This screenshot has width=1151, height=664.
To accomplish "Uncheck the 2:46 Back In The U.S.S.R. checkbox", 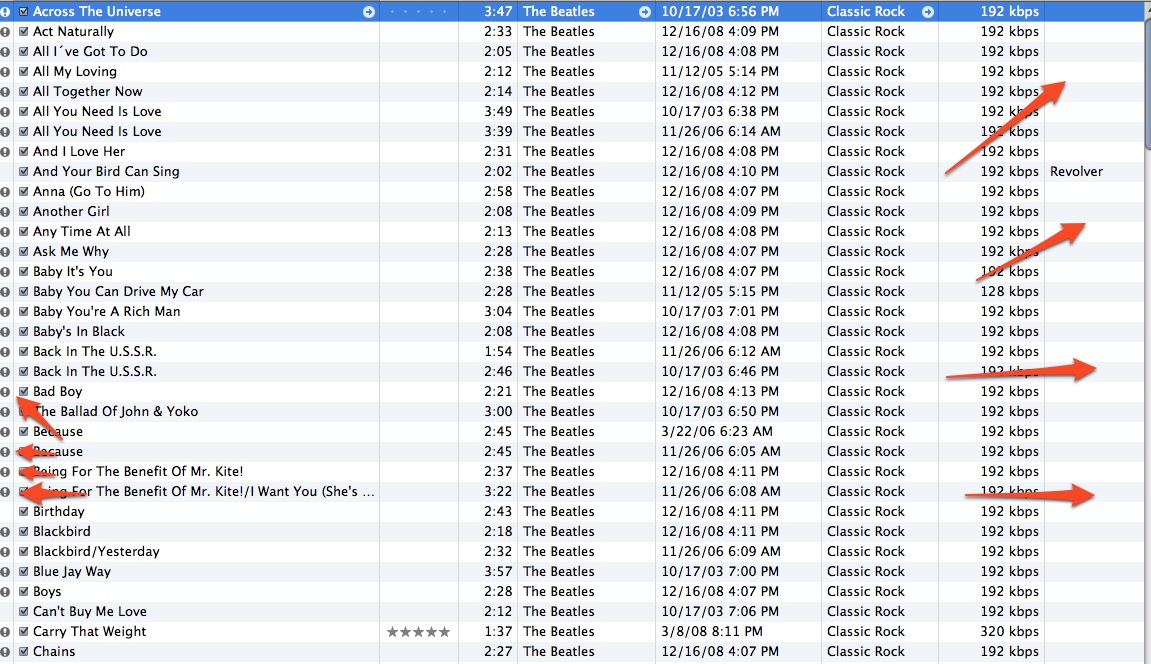I will 23,371.
